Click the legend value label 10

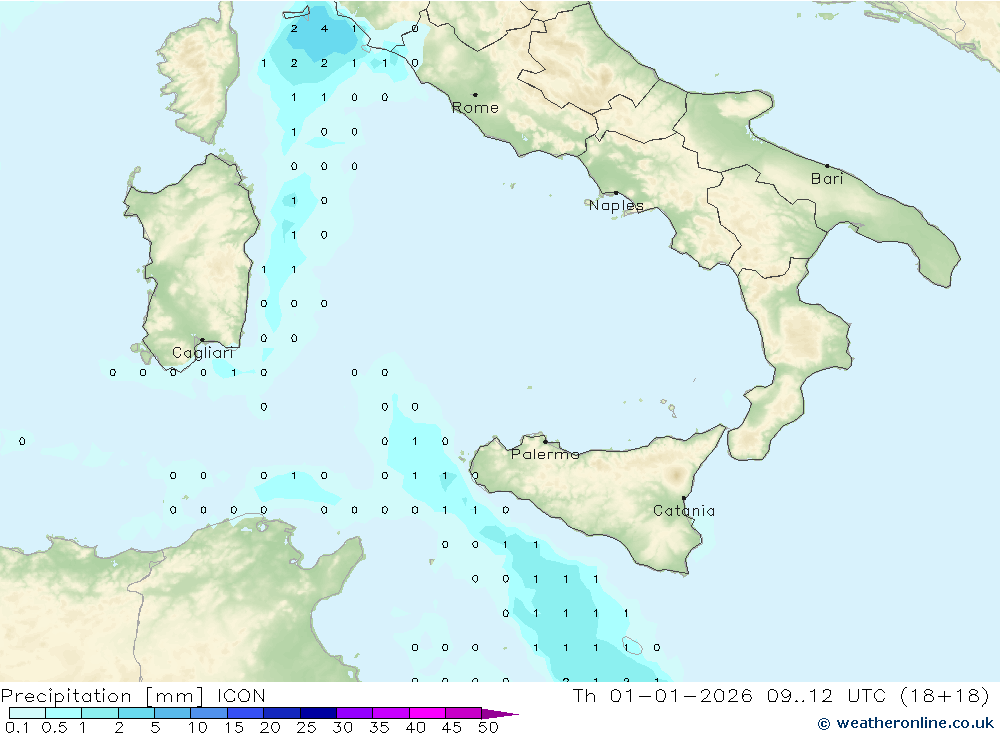pyautogui.click(x=198, y=727)
